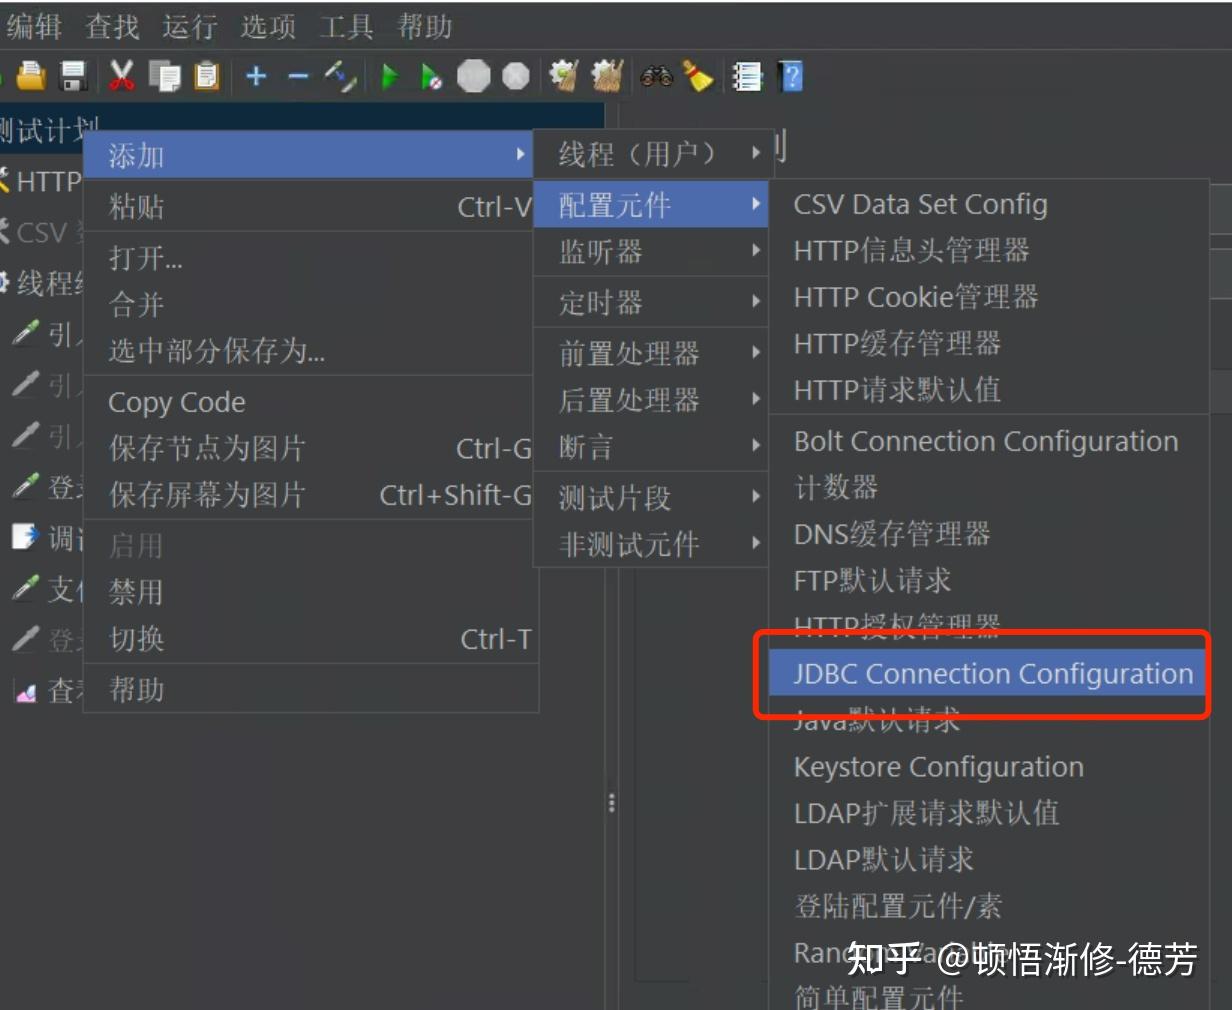This screenshot has height=1010, width=1232.
Task: Expand the 前置处理器 submenu
Action: [652, 353]
